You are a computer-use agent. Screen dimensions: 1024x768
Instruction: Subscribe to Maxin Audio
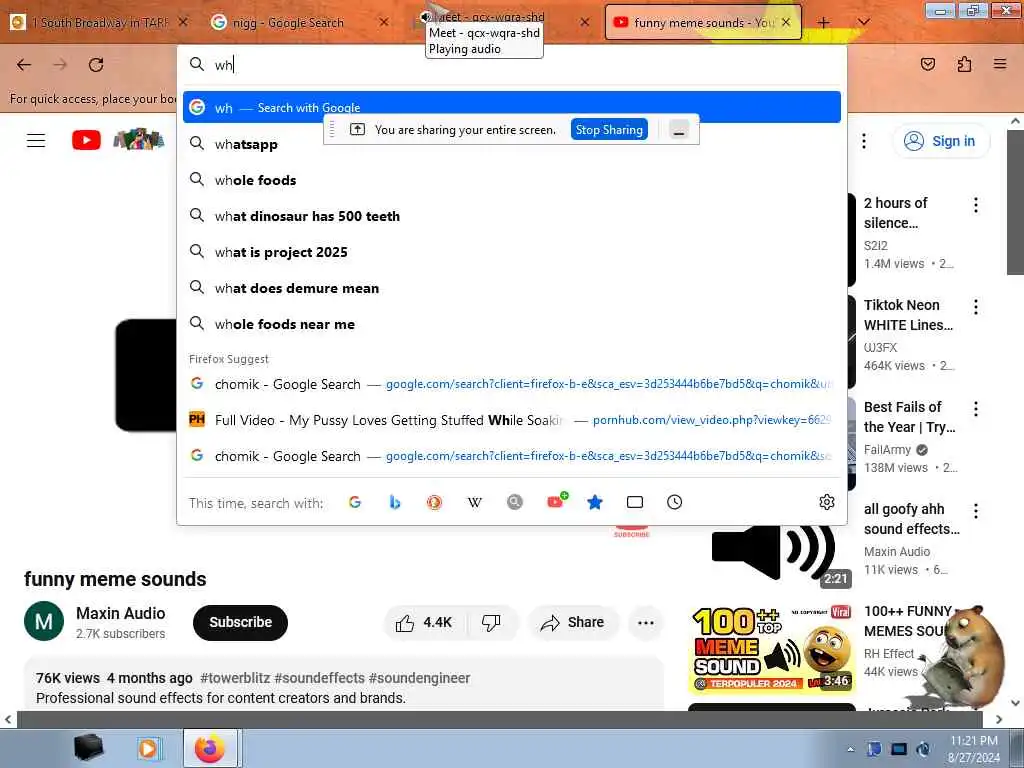[240, 622]
